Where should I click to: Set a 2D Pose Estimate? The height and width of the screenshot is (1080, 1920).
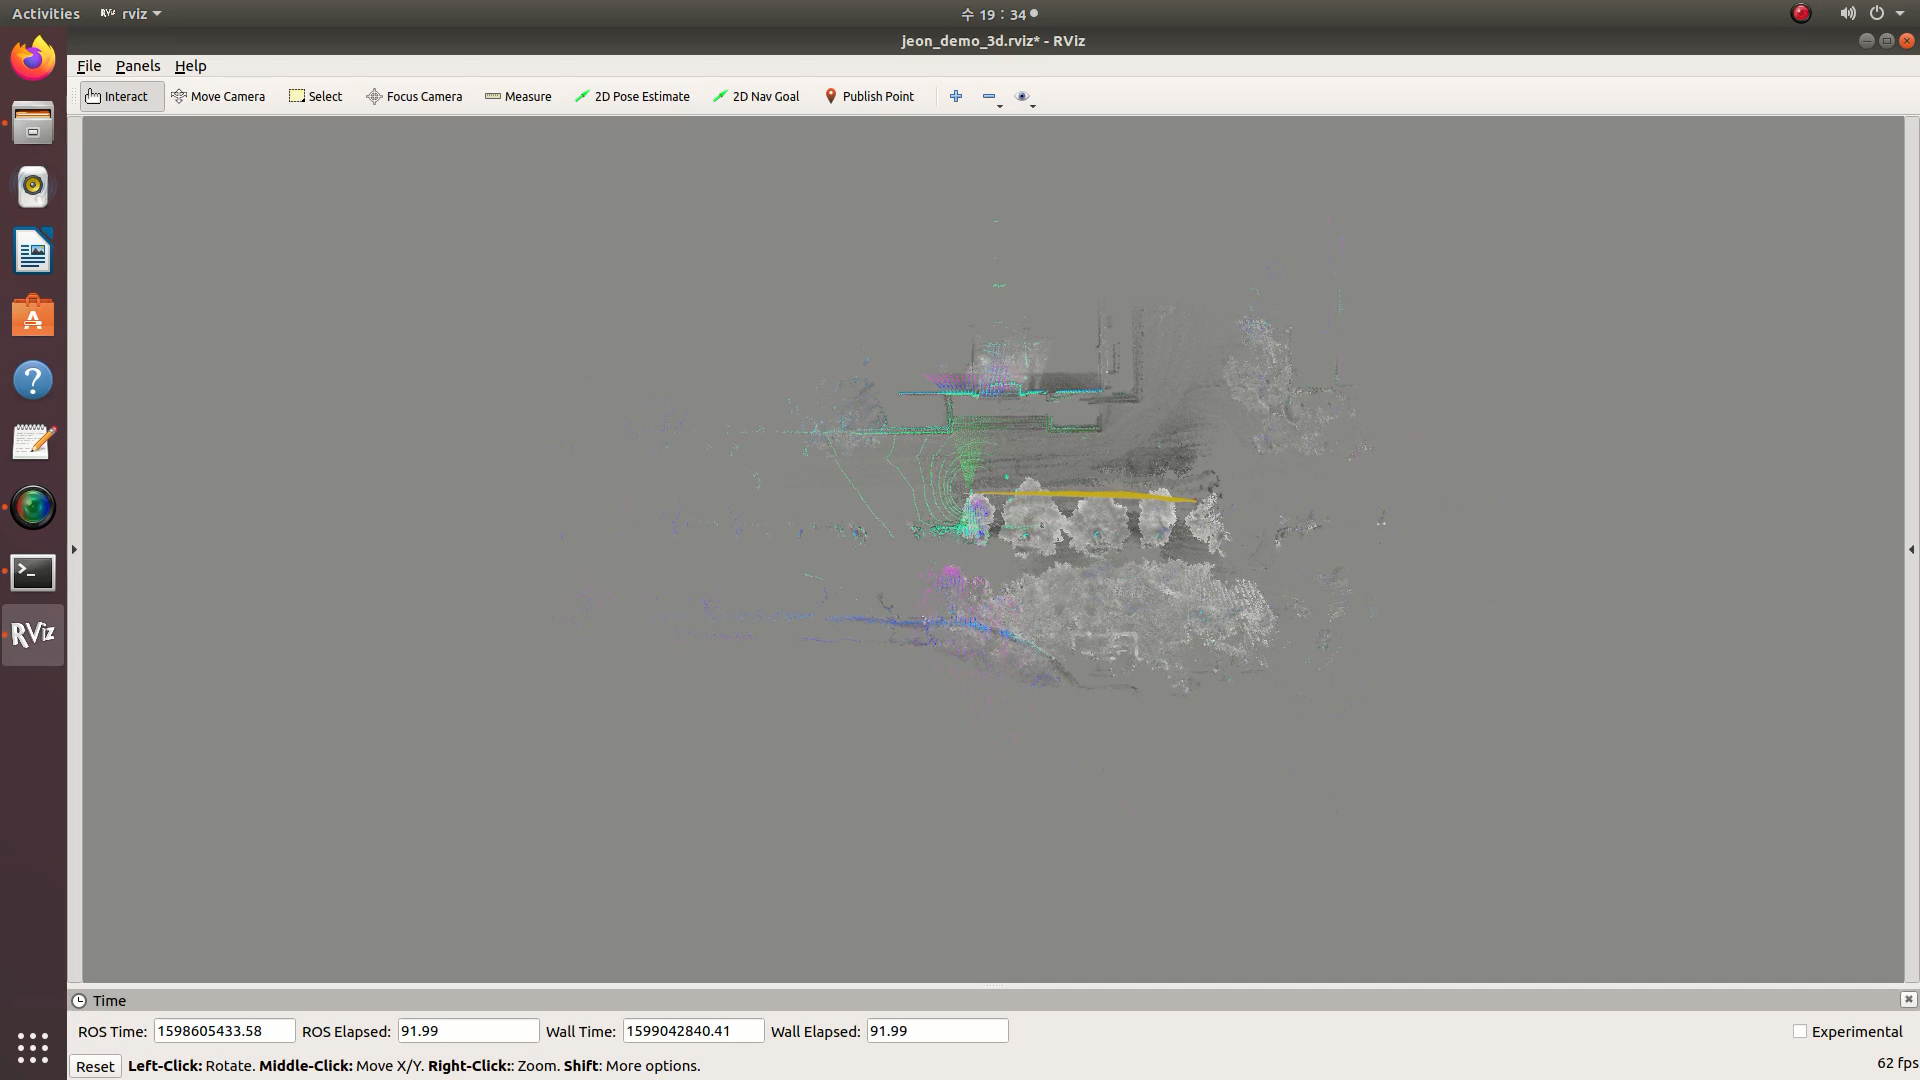pos(632,96)
